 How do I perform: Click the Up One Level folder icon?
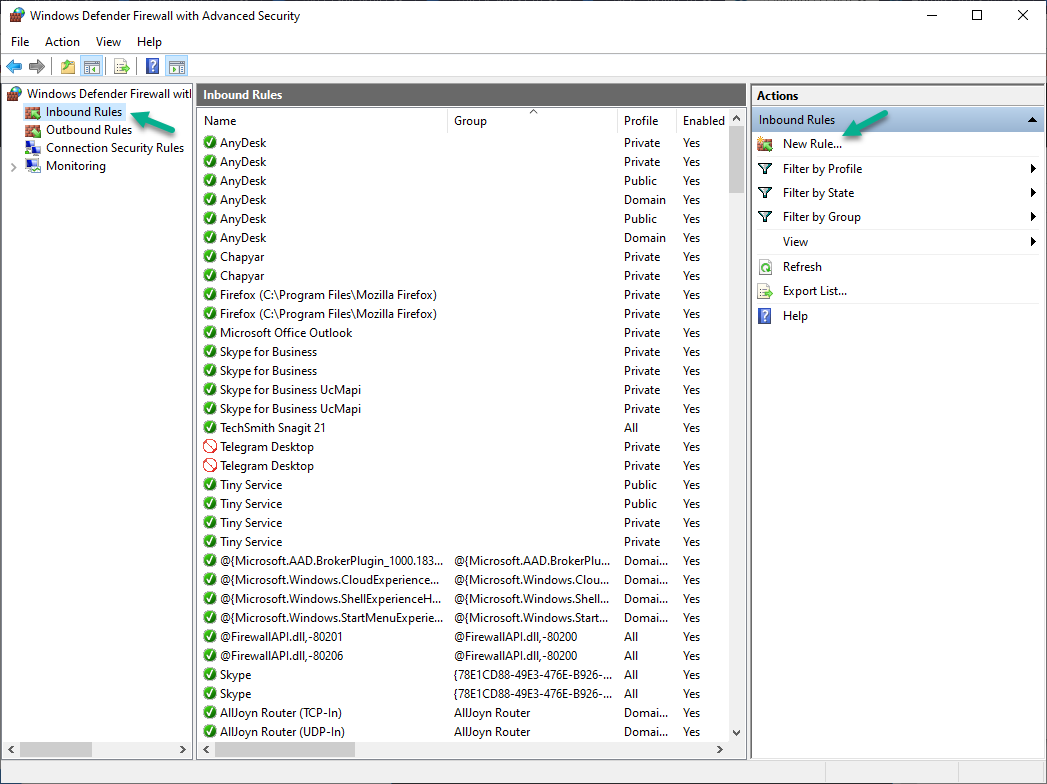[x=67, y=66]
